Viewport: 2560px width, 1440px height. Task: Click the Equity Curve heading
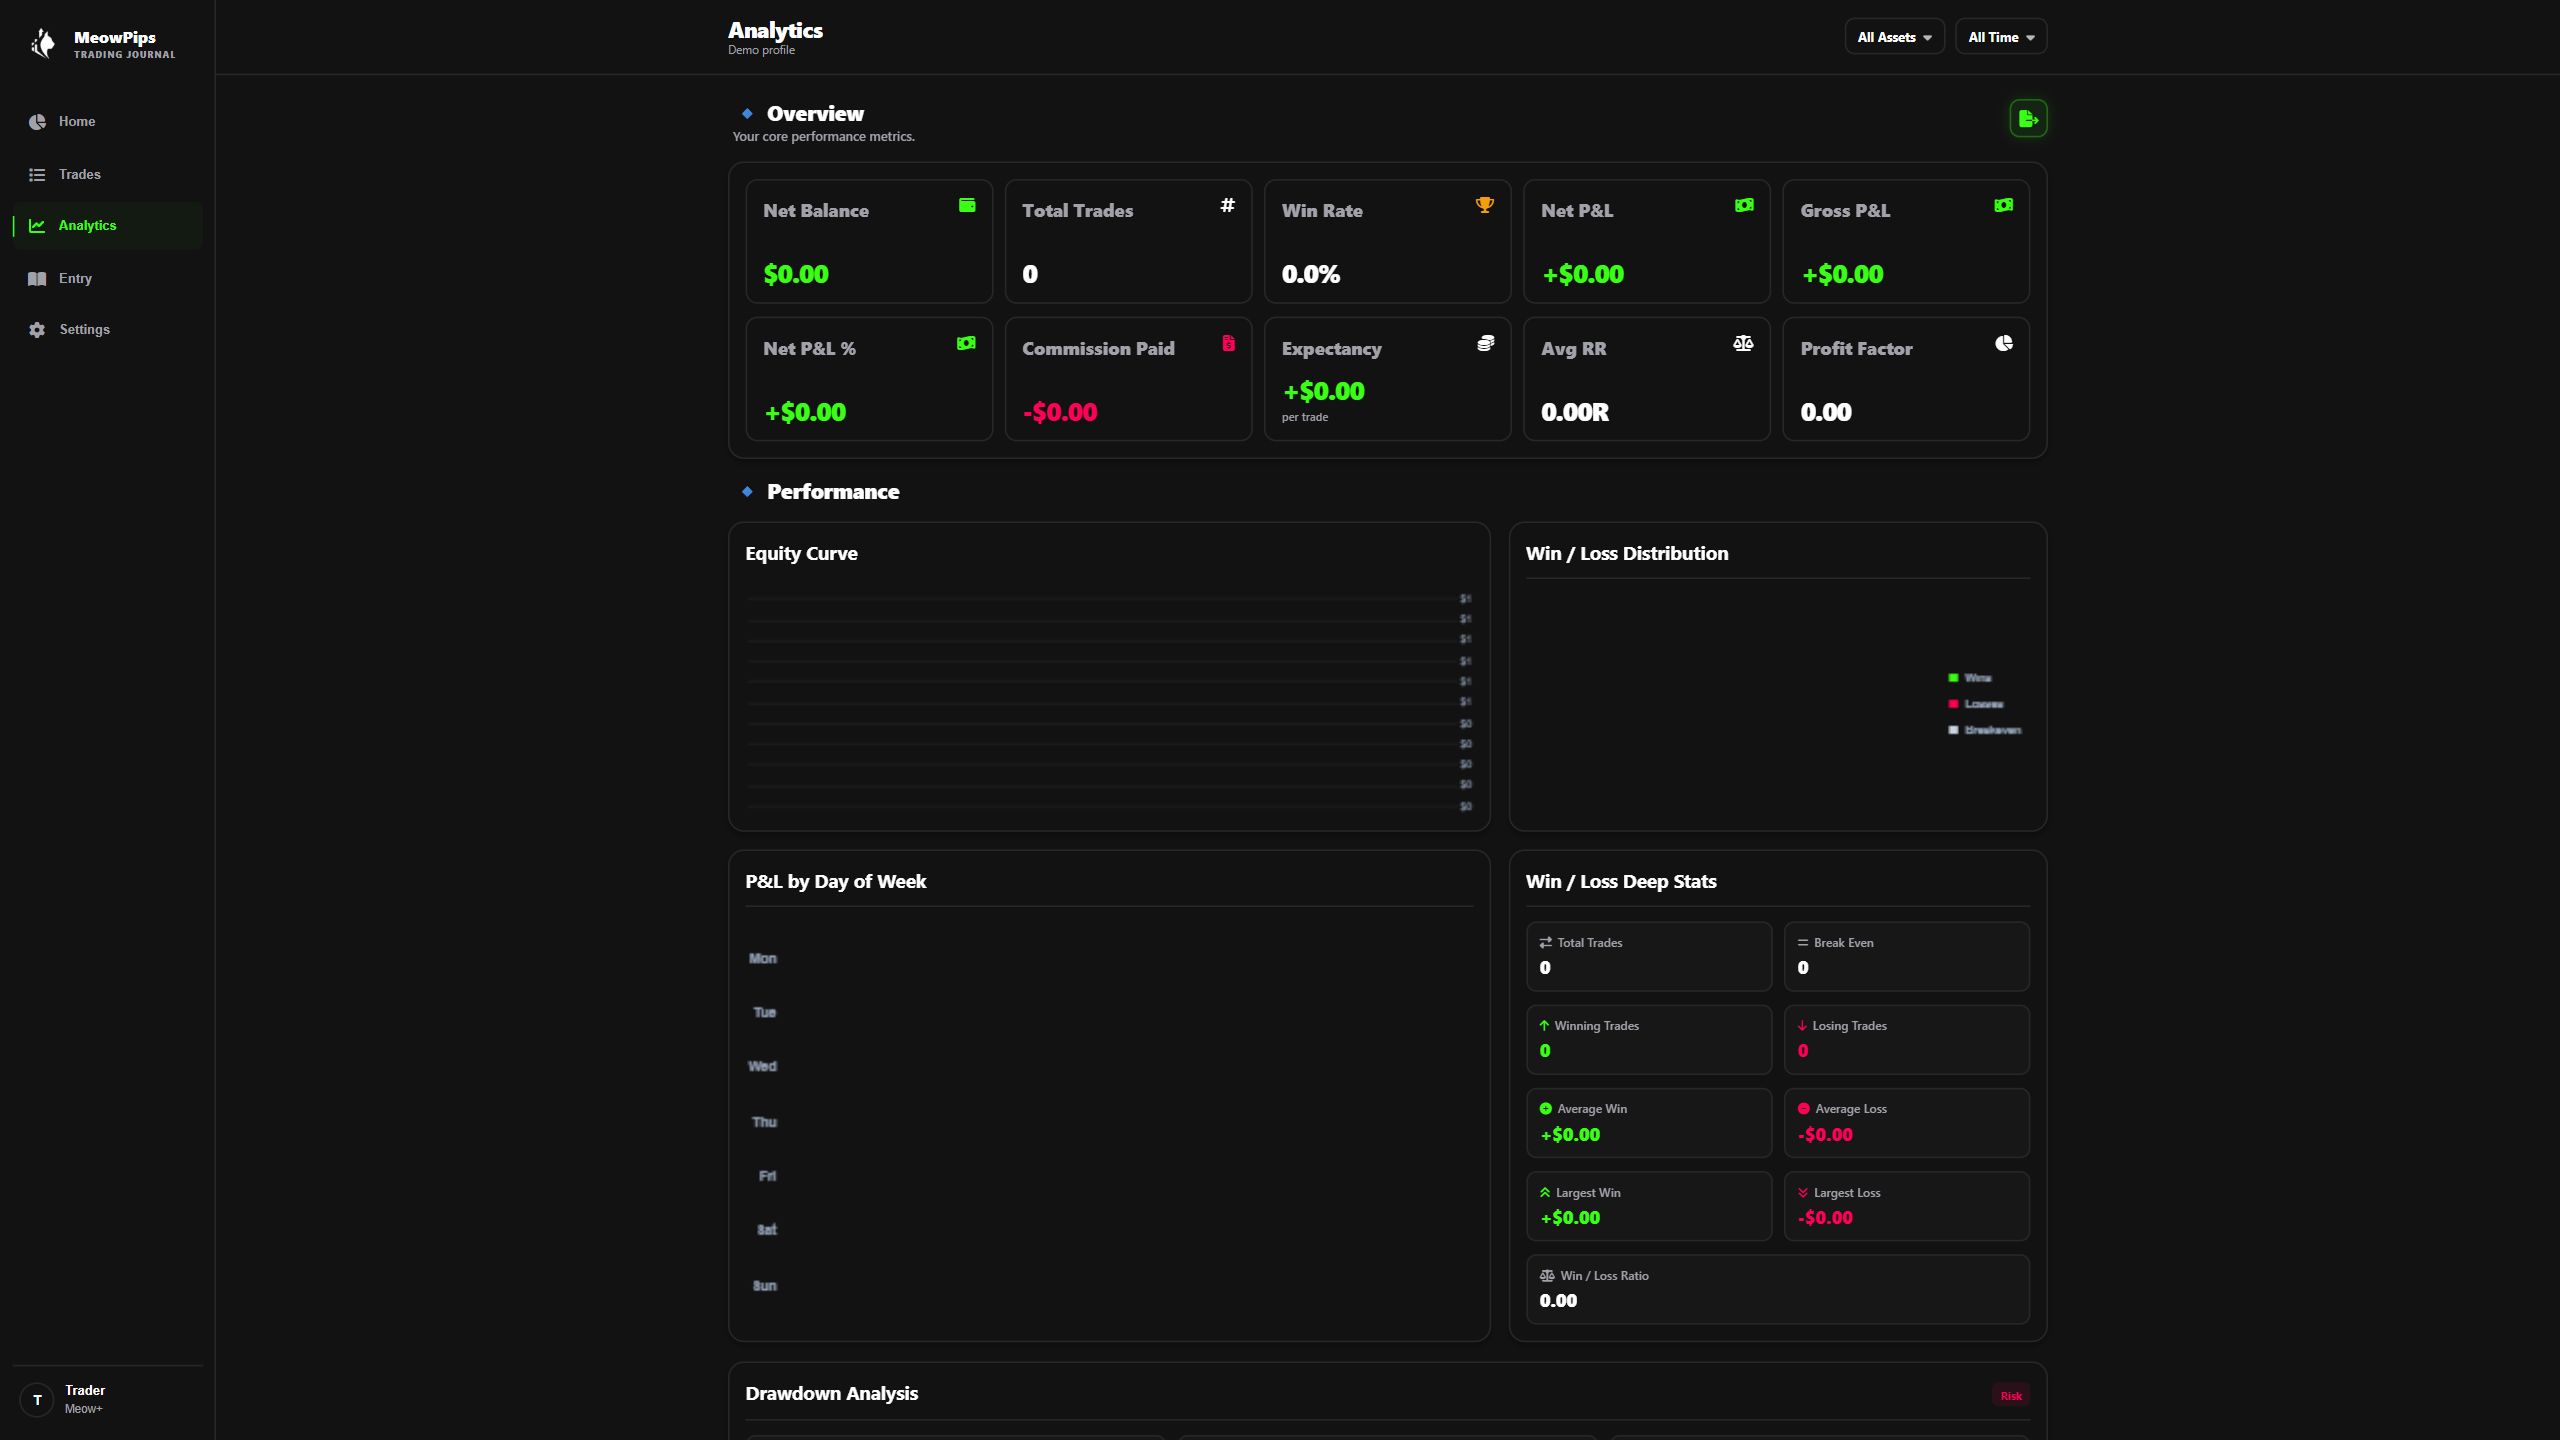point(801,554)
